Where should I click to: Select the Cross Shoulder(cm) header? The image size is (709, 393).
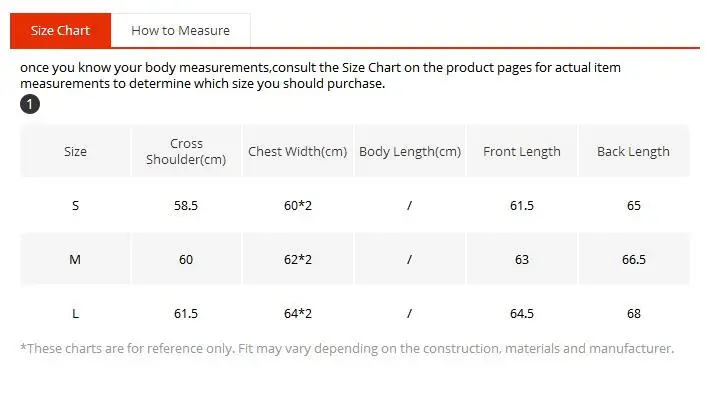click(x=186, y=151)
